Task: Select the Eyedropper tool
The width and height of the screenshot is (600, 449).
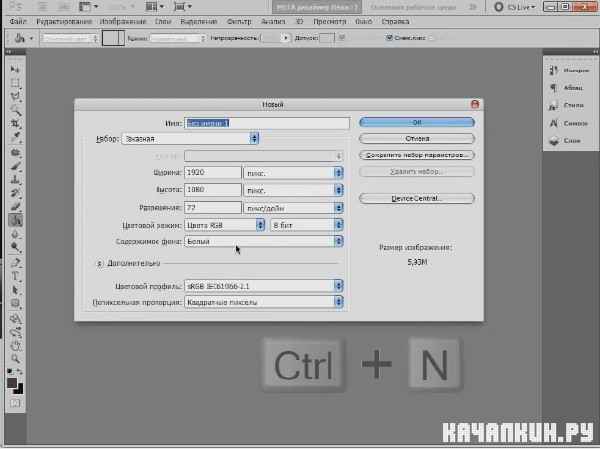Action: [15, 137]
